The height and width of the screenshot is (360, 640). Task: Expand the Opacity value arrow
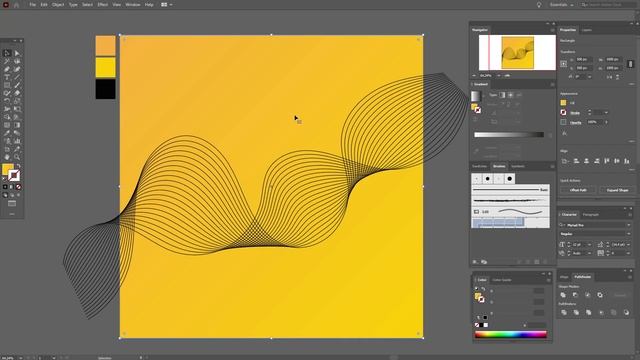[606, 122]
